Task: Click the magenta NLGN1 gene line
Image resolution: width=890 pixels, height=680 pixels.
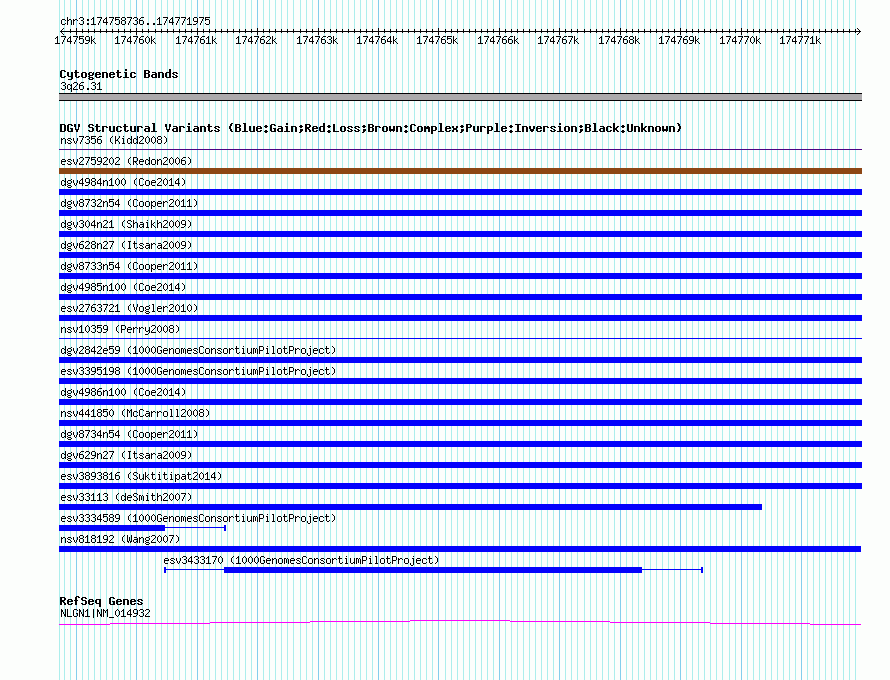Action: click(460, 623)
